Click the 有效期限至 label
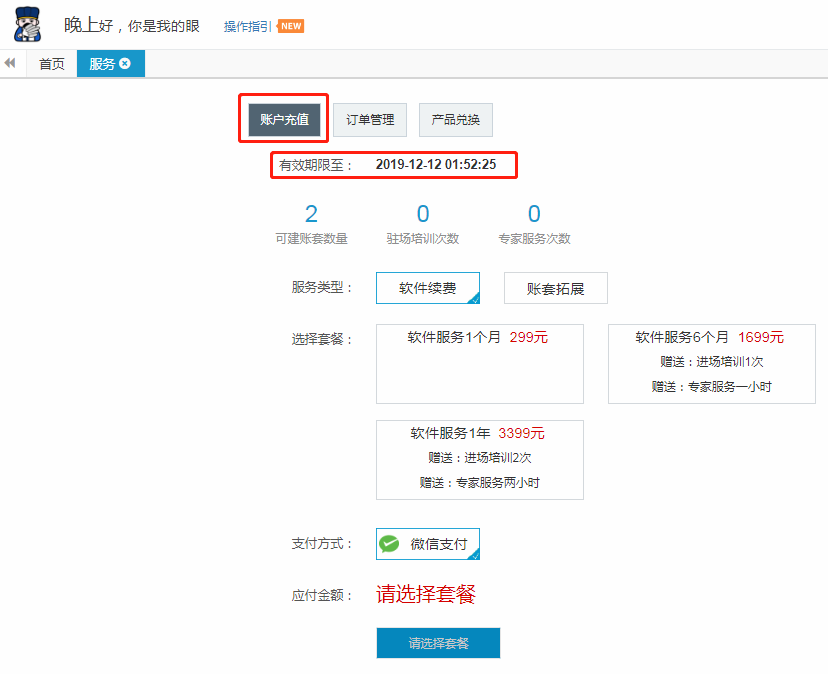This screenshot has width=828, height=674. point(315,165)
